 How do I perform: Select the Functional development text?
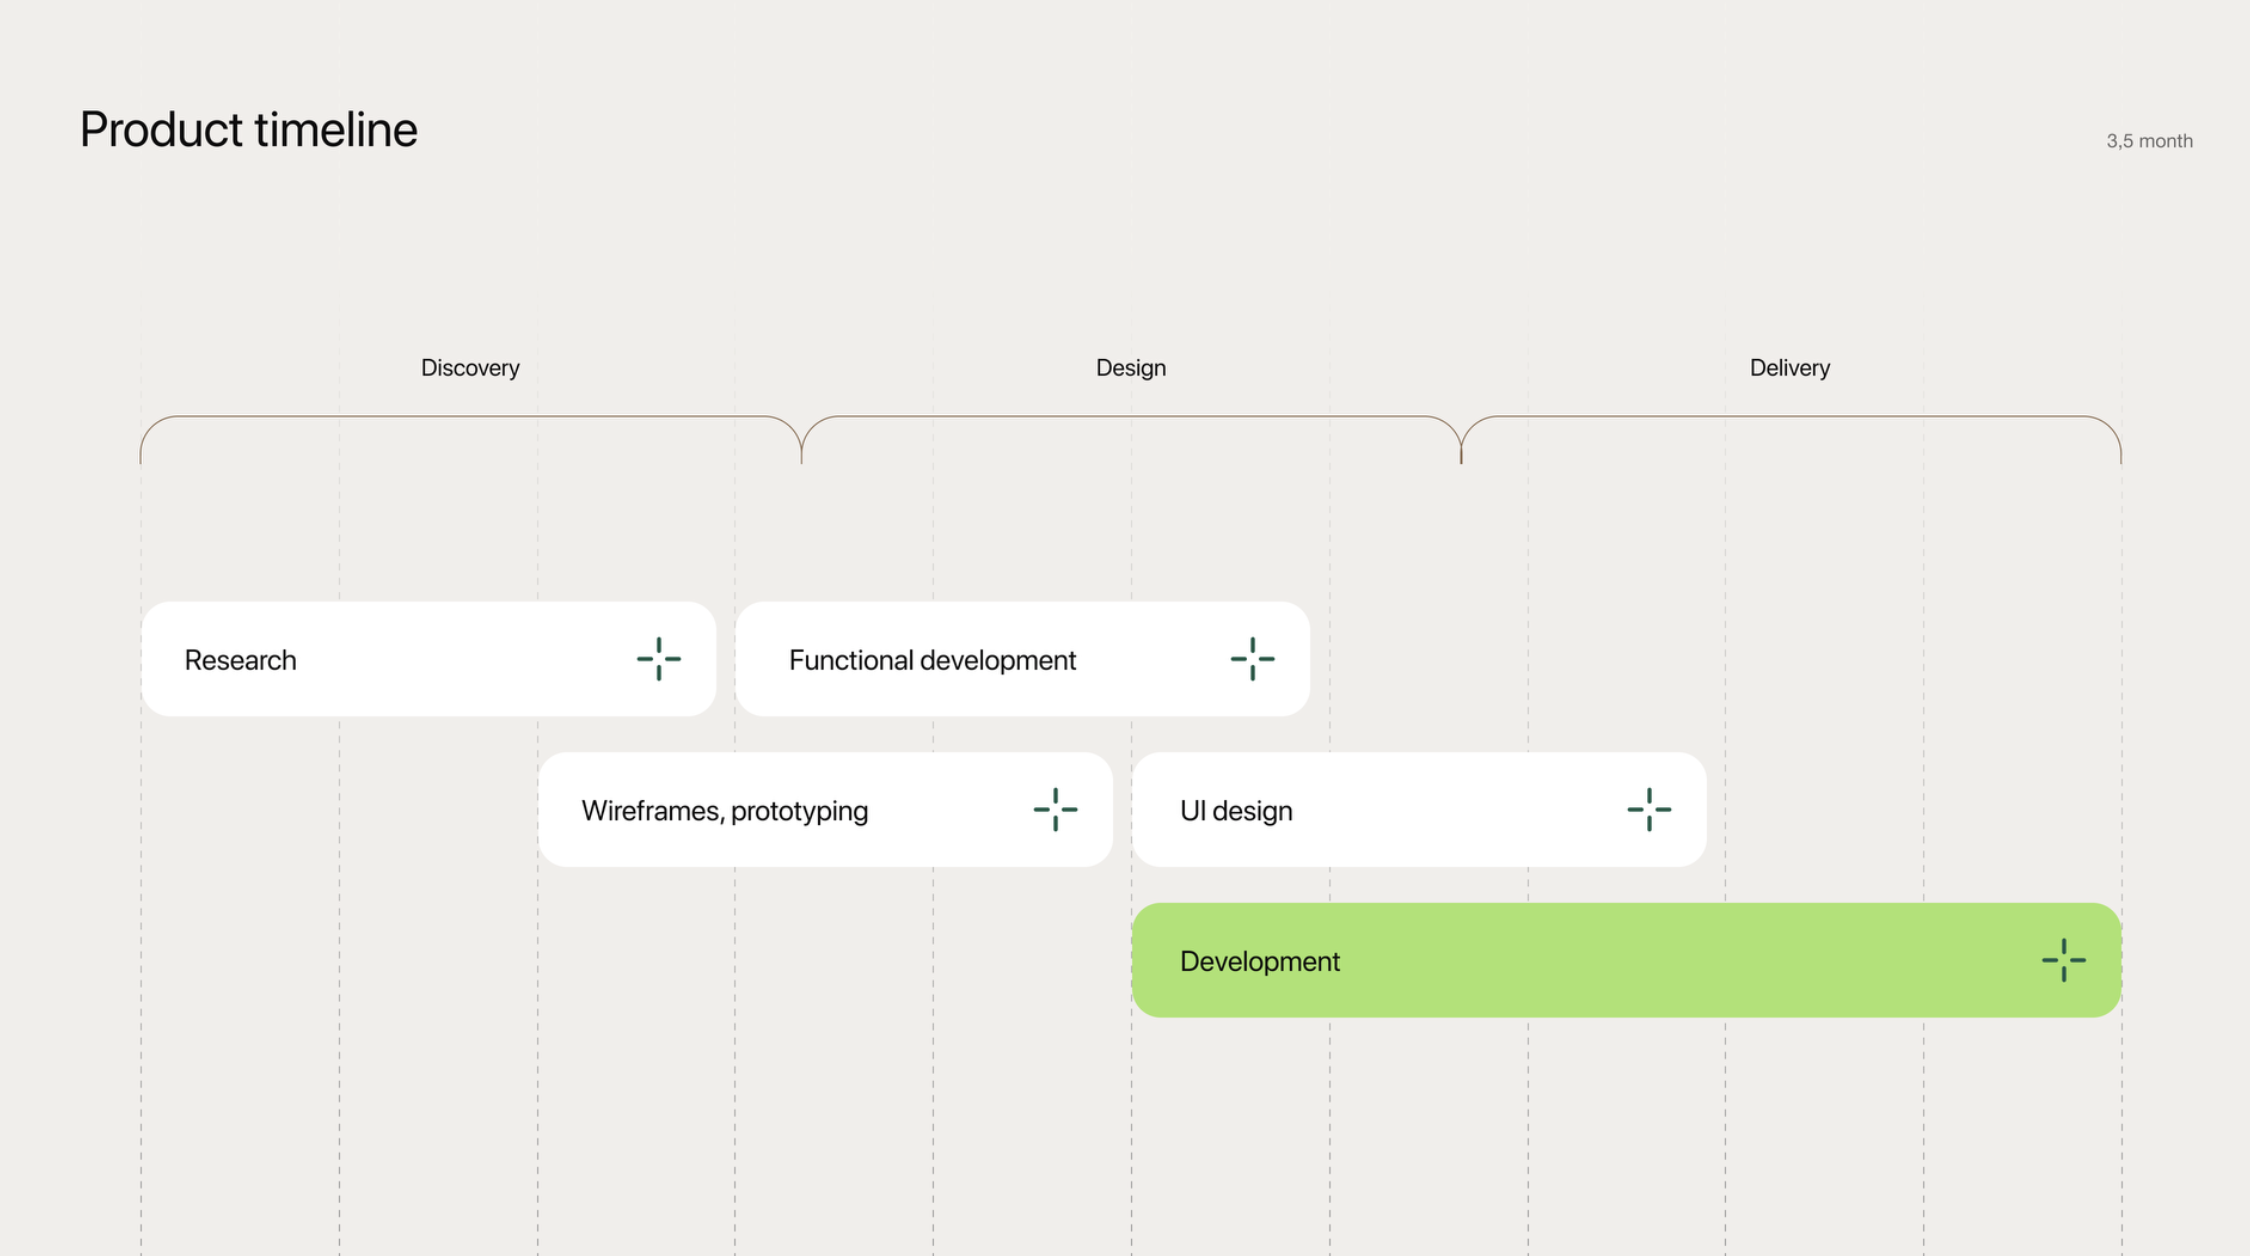pyautogui.click(x=932, y=660)
